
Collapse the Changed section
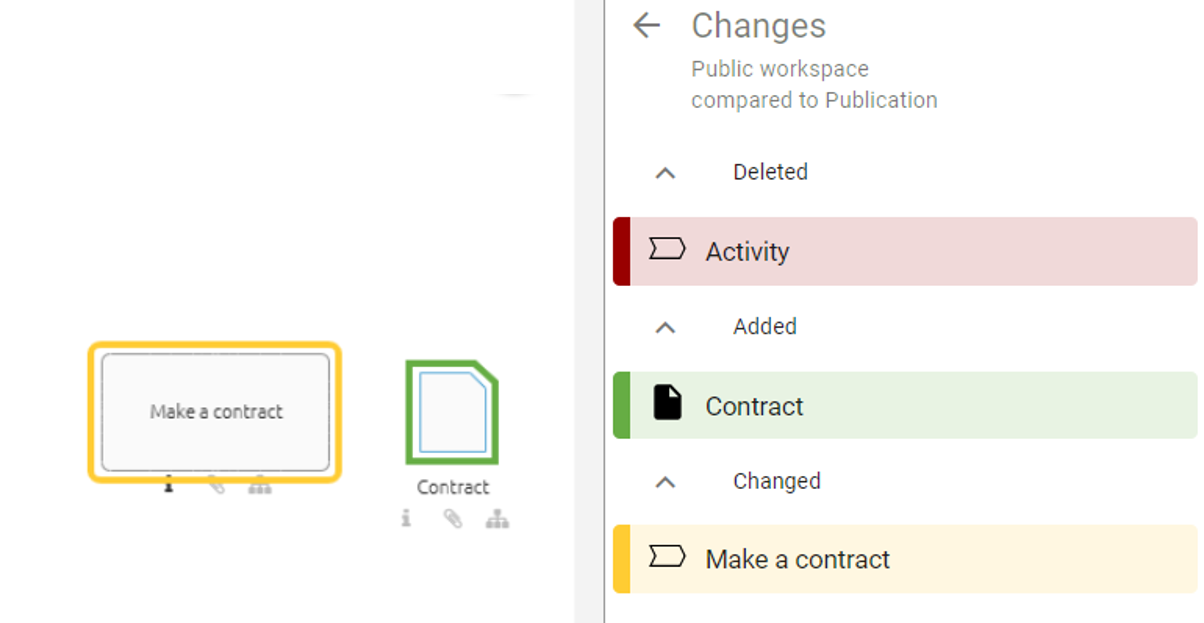pos(665,481)
